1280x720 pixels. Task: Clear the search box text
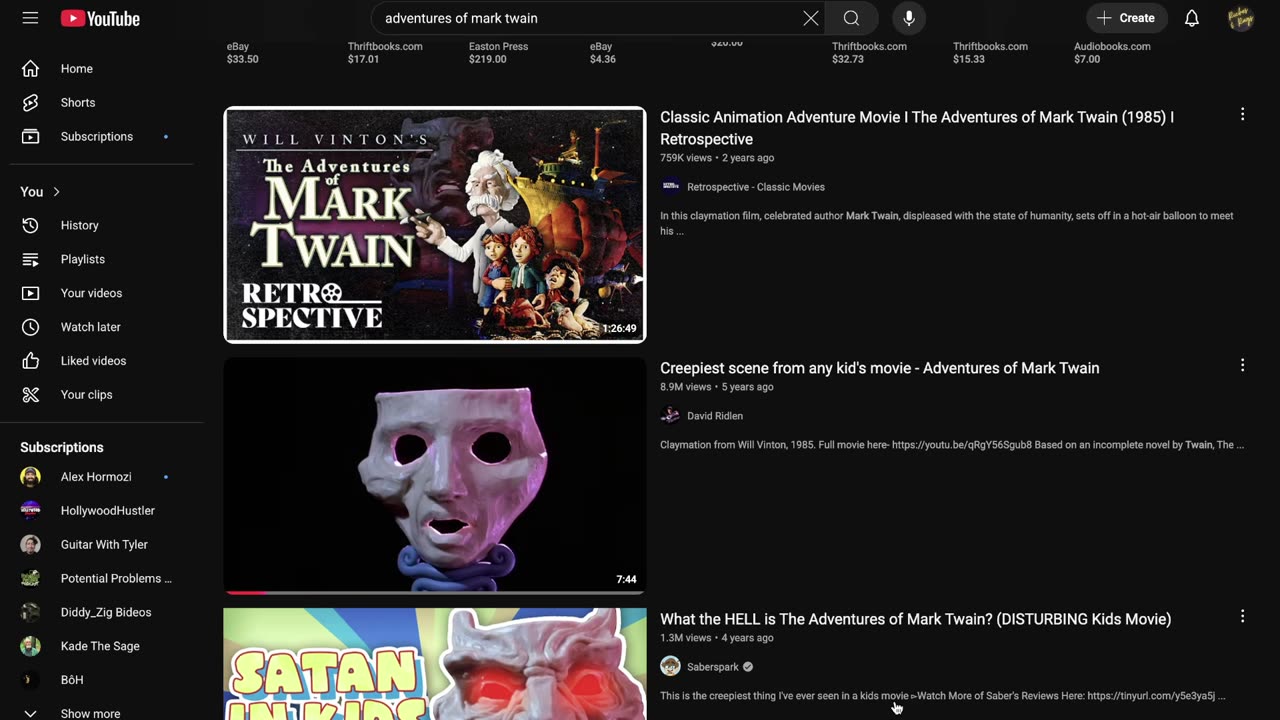tap(810, 18)
